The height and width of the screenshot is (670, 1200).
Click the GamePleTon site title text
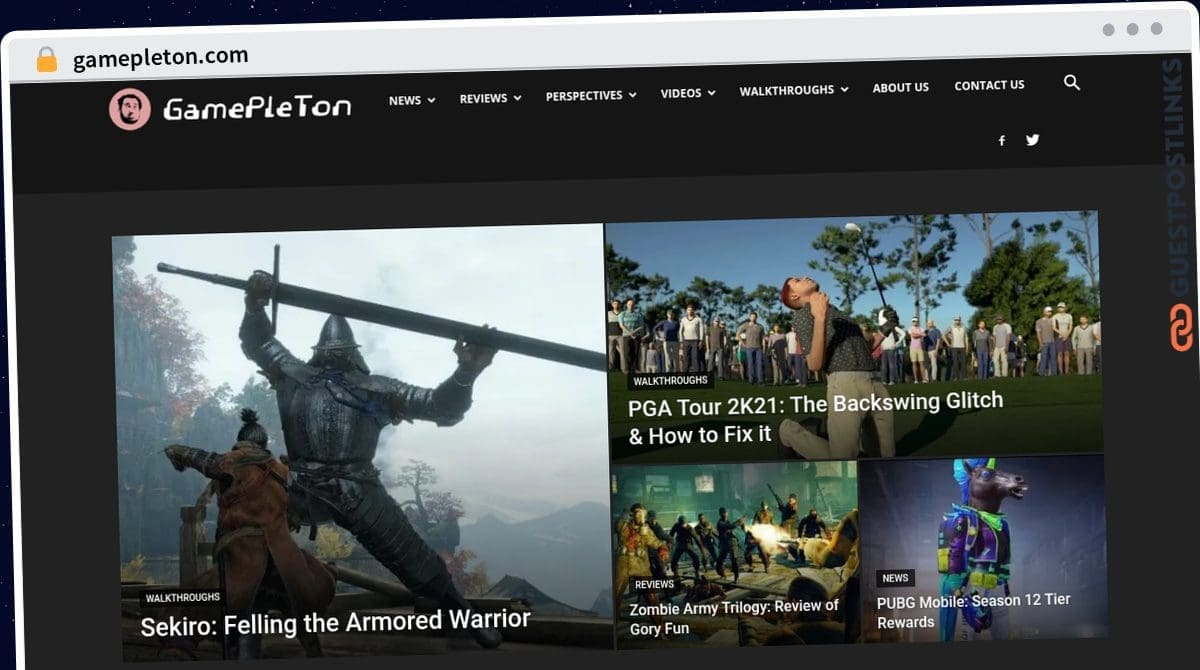click(x=257, y=107)
